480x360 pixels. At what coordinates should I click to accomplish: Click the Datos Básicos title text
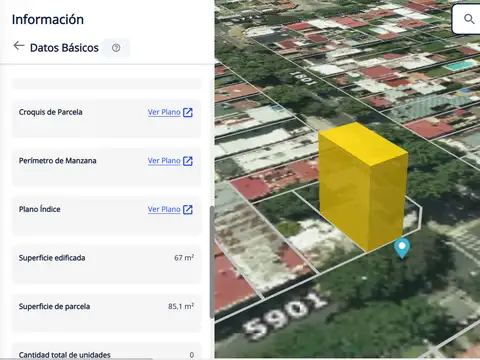pos(64,48)
